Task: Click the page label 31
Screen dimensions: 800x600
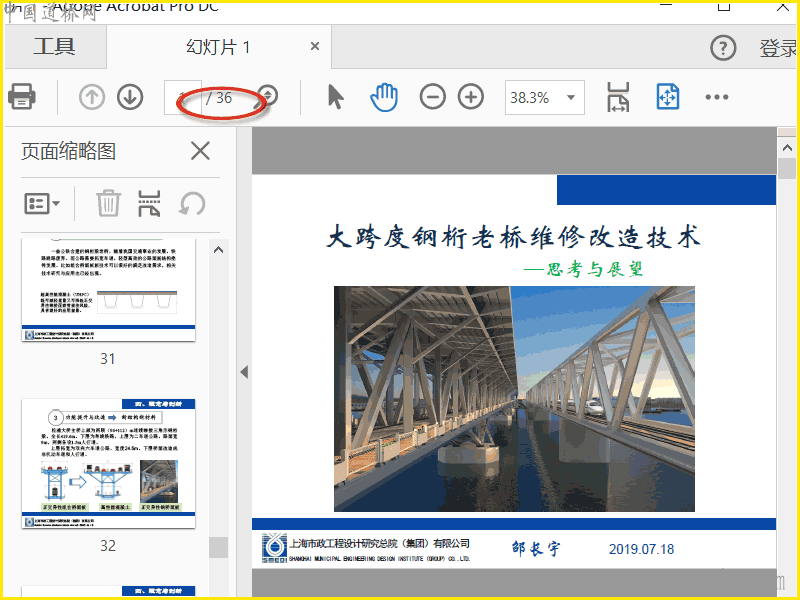Action: point(108,359)
